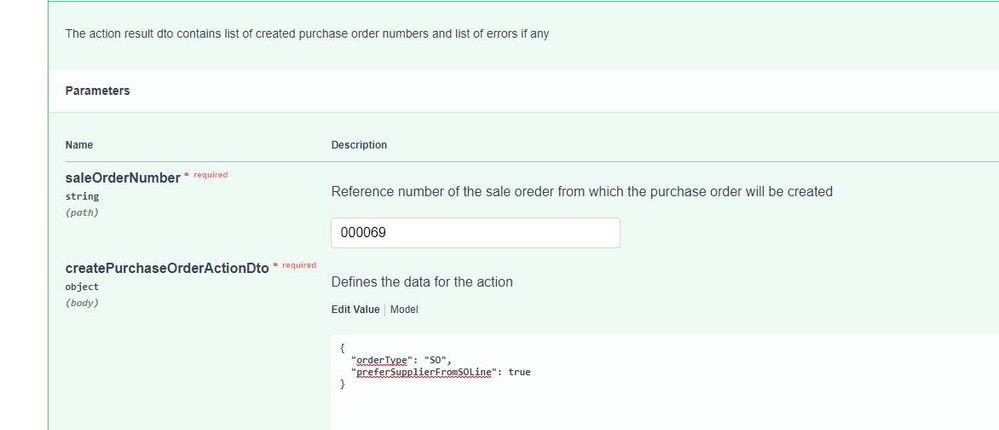Switch to the Model tab

pyautogui.click(x=404, y=310)
